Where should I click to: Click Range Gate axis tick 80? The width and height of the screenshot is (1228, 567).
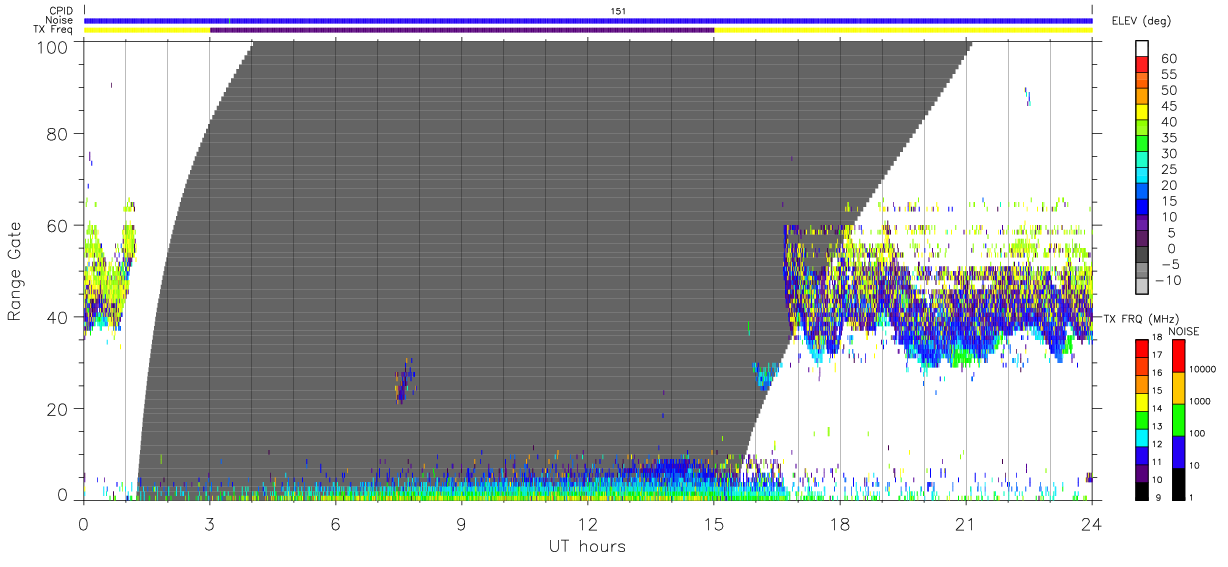pyautogui.click(x=58, y=133)
